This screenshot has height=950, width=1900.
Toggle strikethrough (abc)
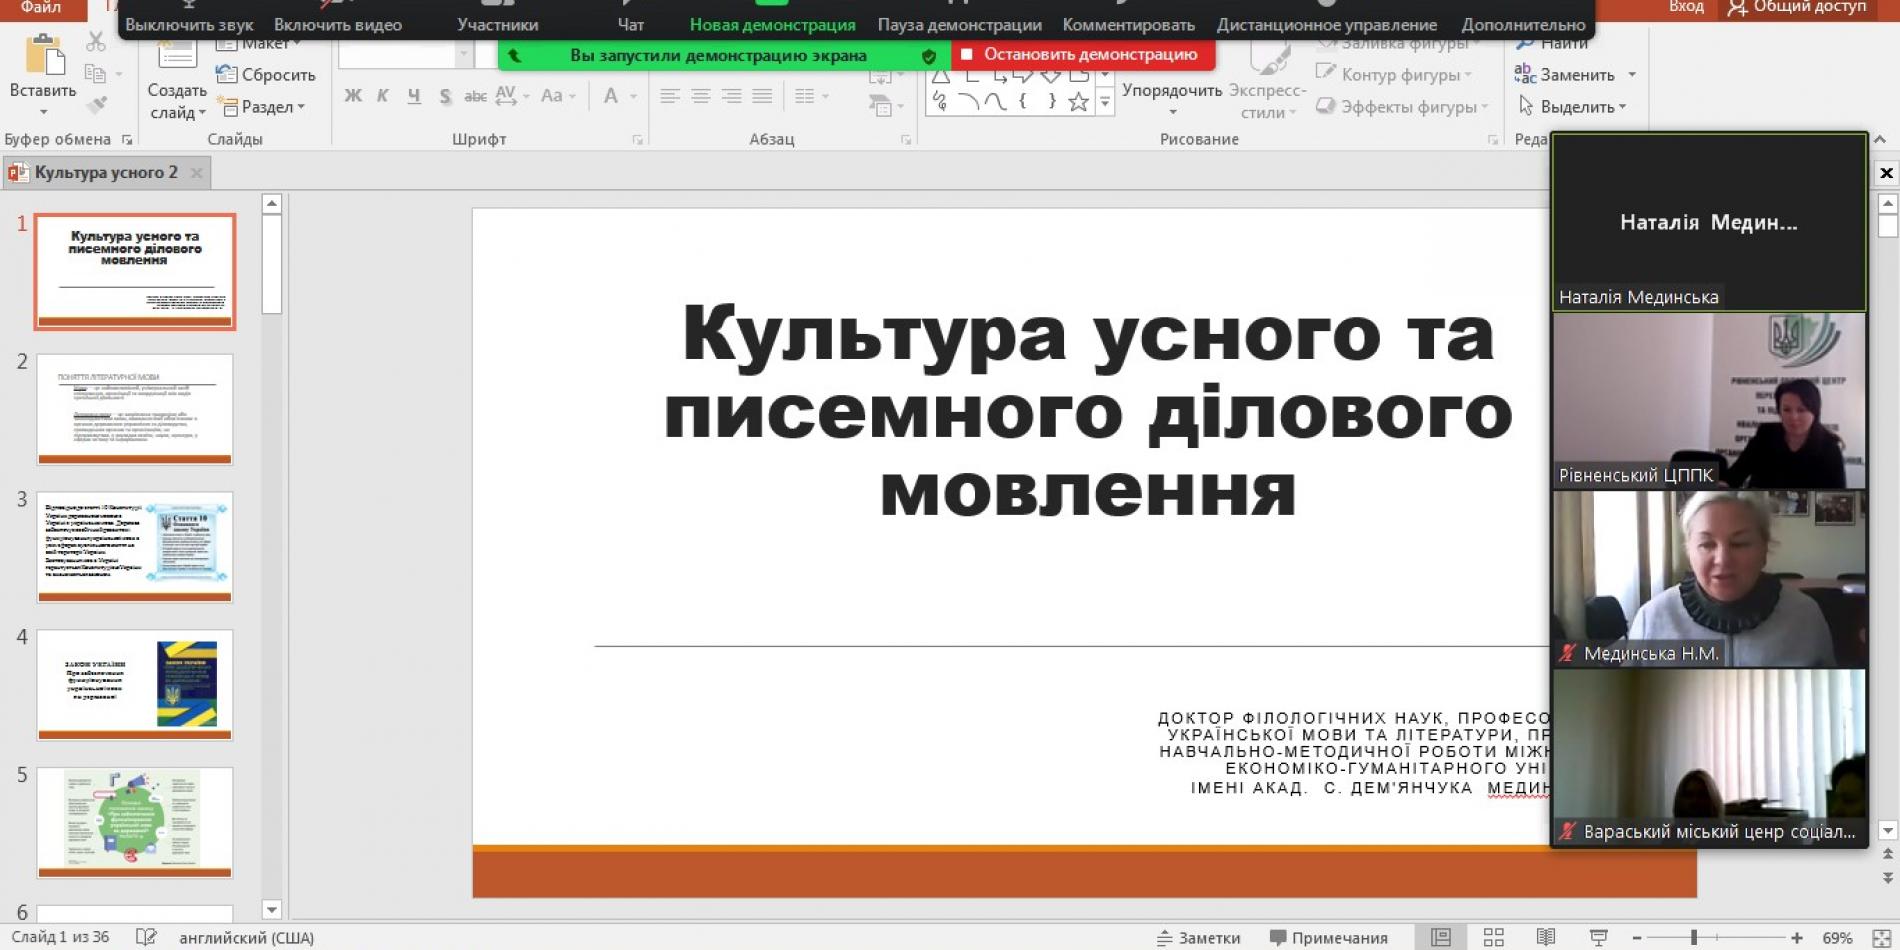[475, 96]
